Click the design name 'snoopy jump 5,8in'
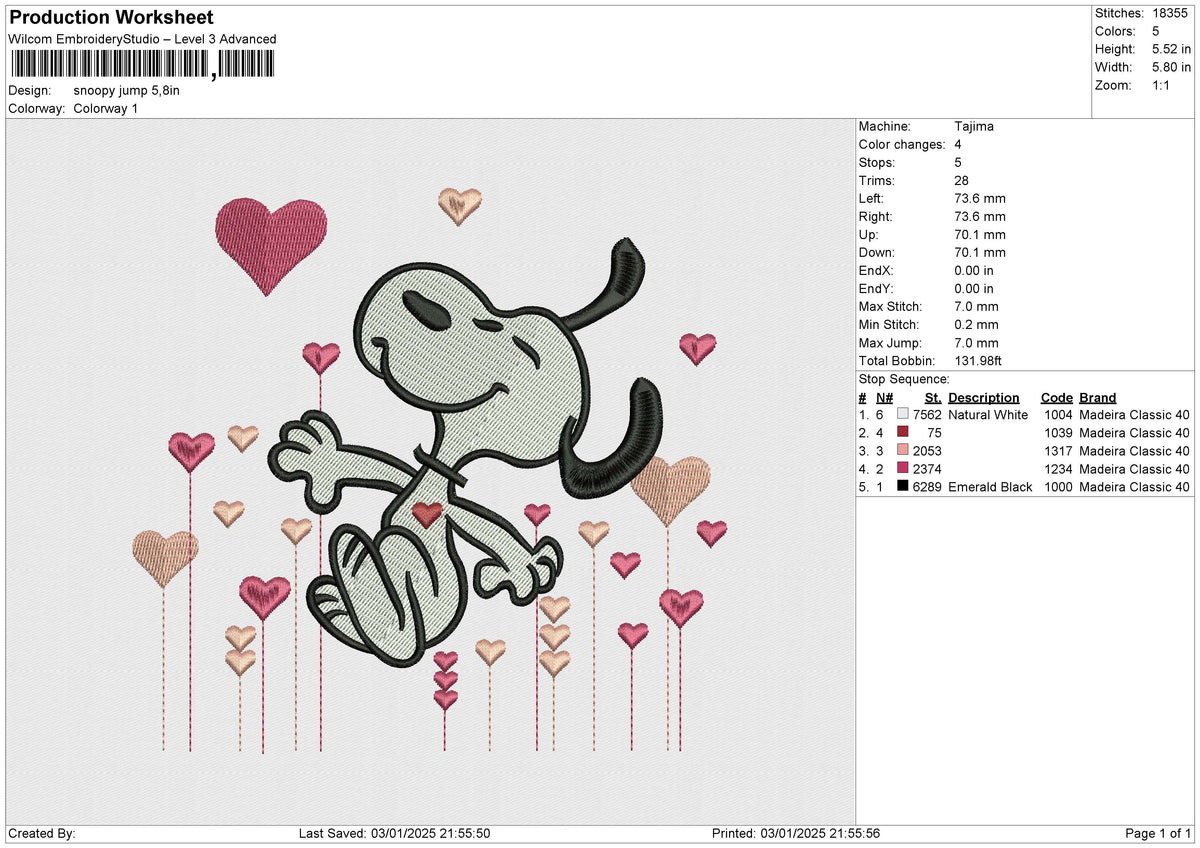The image size is (1200, 848). tap(126, 89)
